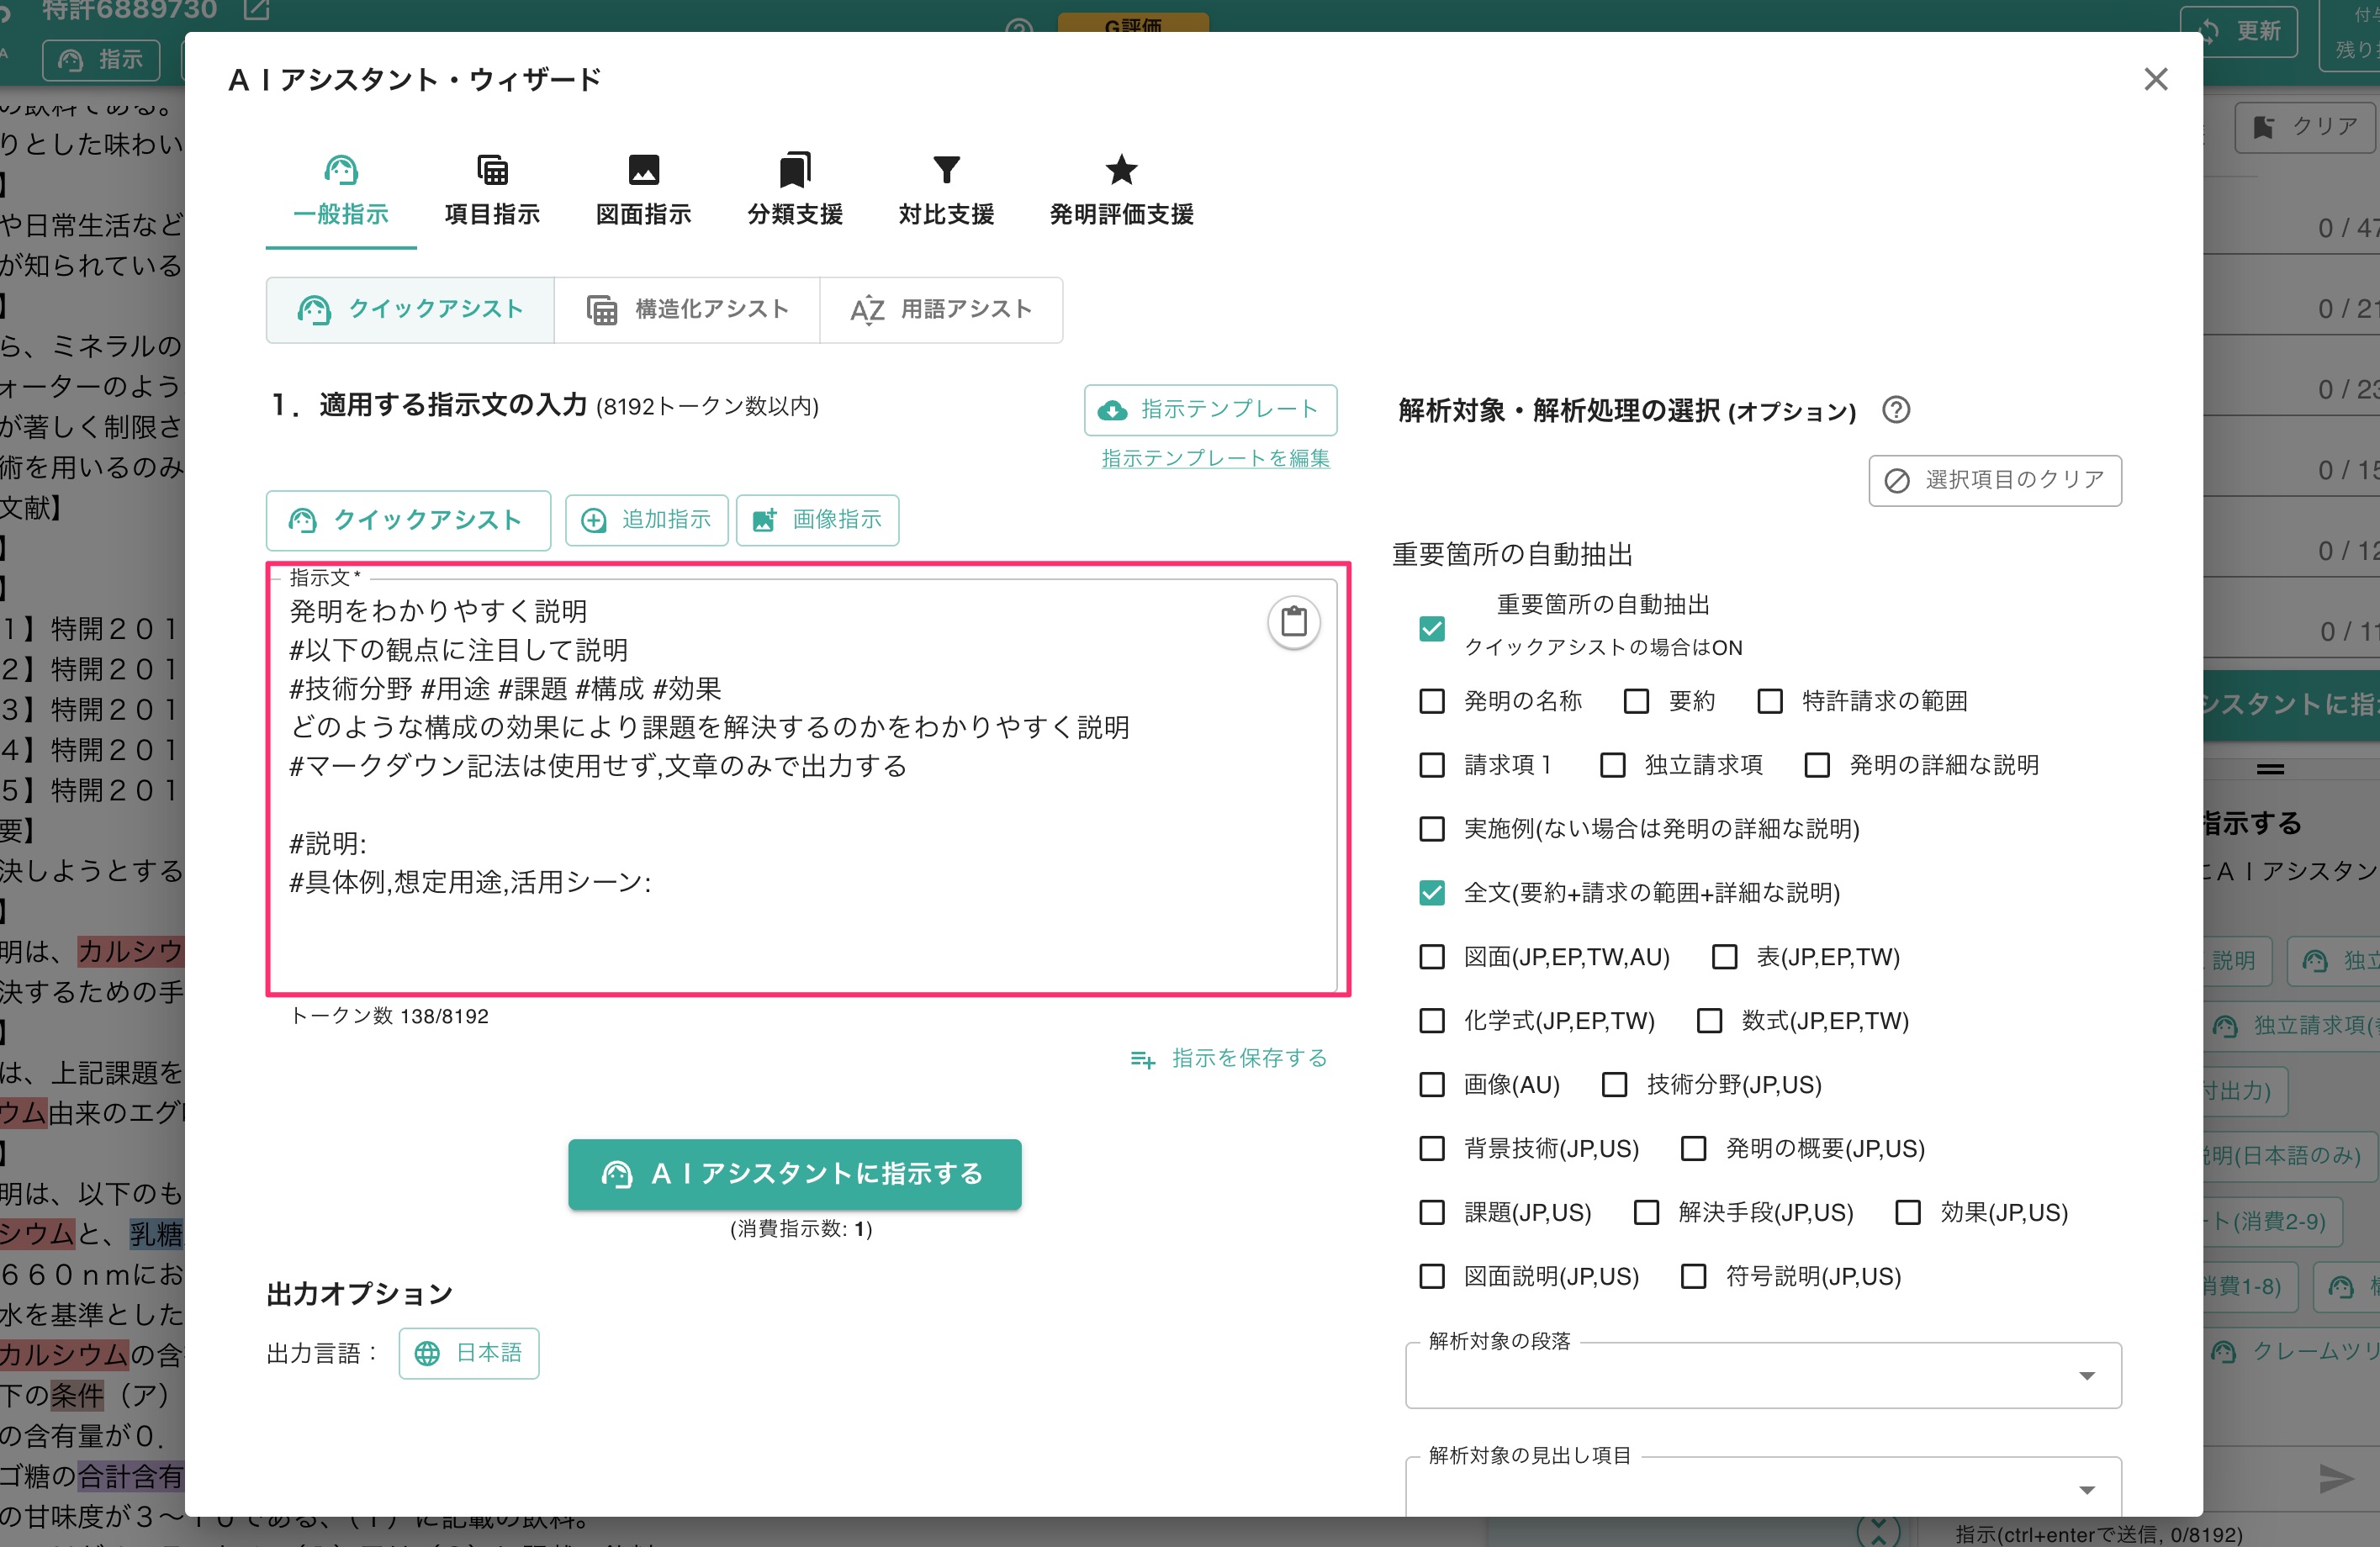Click 指示を保存する link

[x=1228, y=1058]
